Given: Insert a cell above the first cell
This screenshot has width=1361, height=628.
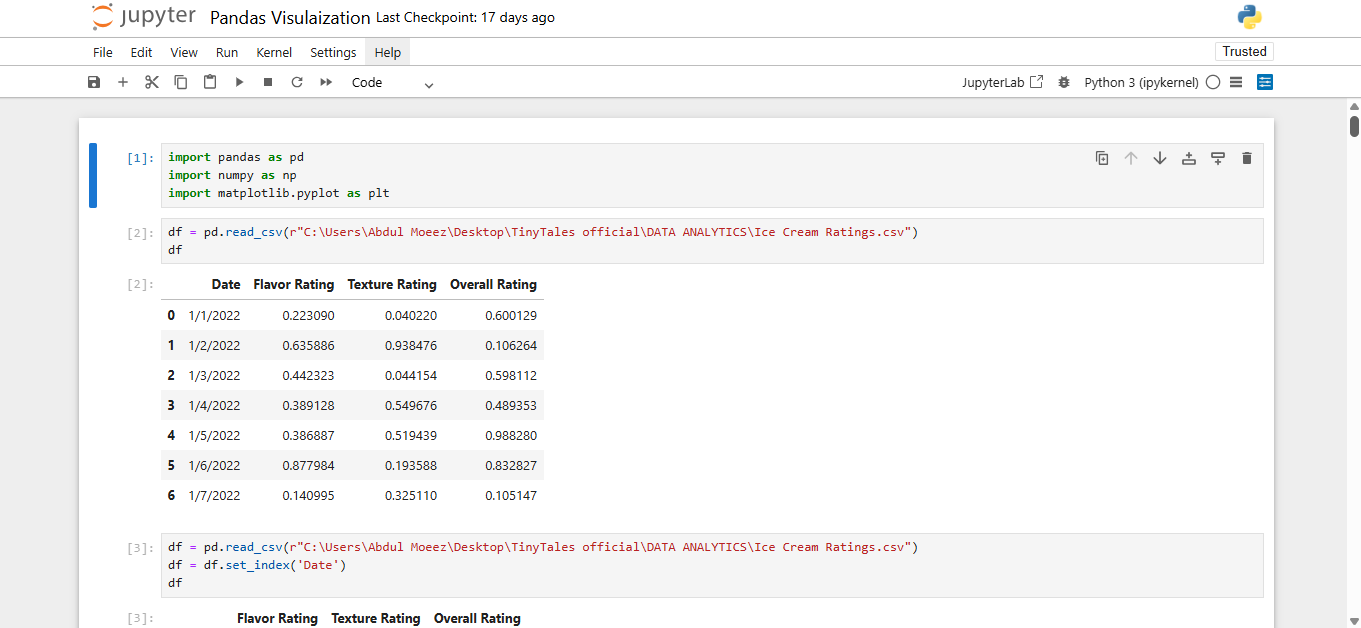Looking at the screenshot, I should (1189, 158).
